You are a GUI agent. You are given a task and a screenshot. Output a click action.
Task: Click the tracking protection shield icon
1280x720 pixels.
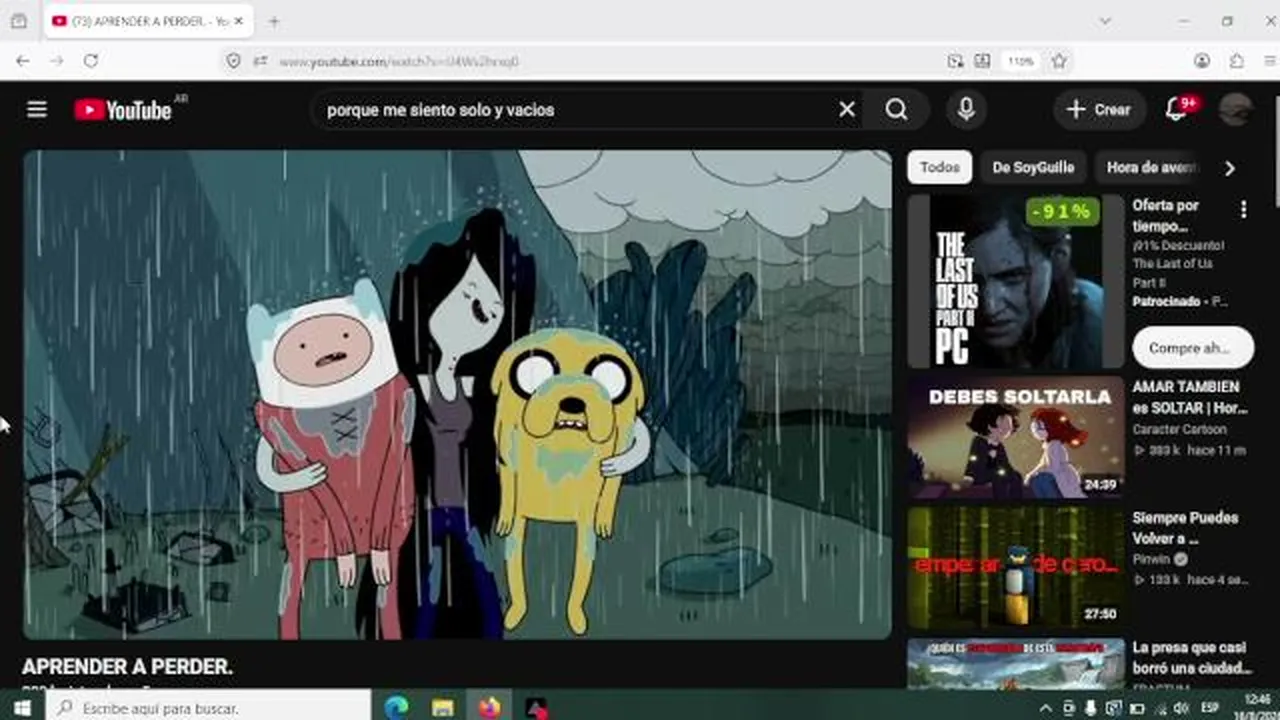click(x=233, y=61)
